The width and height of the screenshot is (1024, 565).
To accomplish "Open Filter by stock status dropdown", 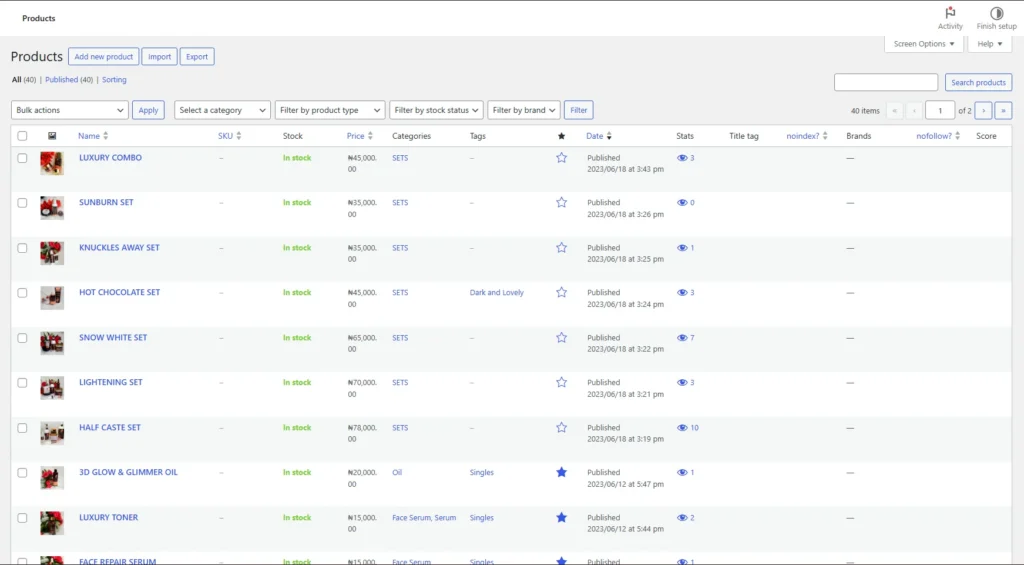I will [436, 110].
